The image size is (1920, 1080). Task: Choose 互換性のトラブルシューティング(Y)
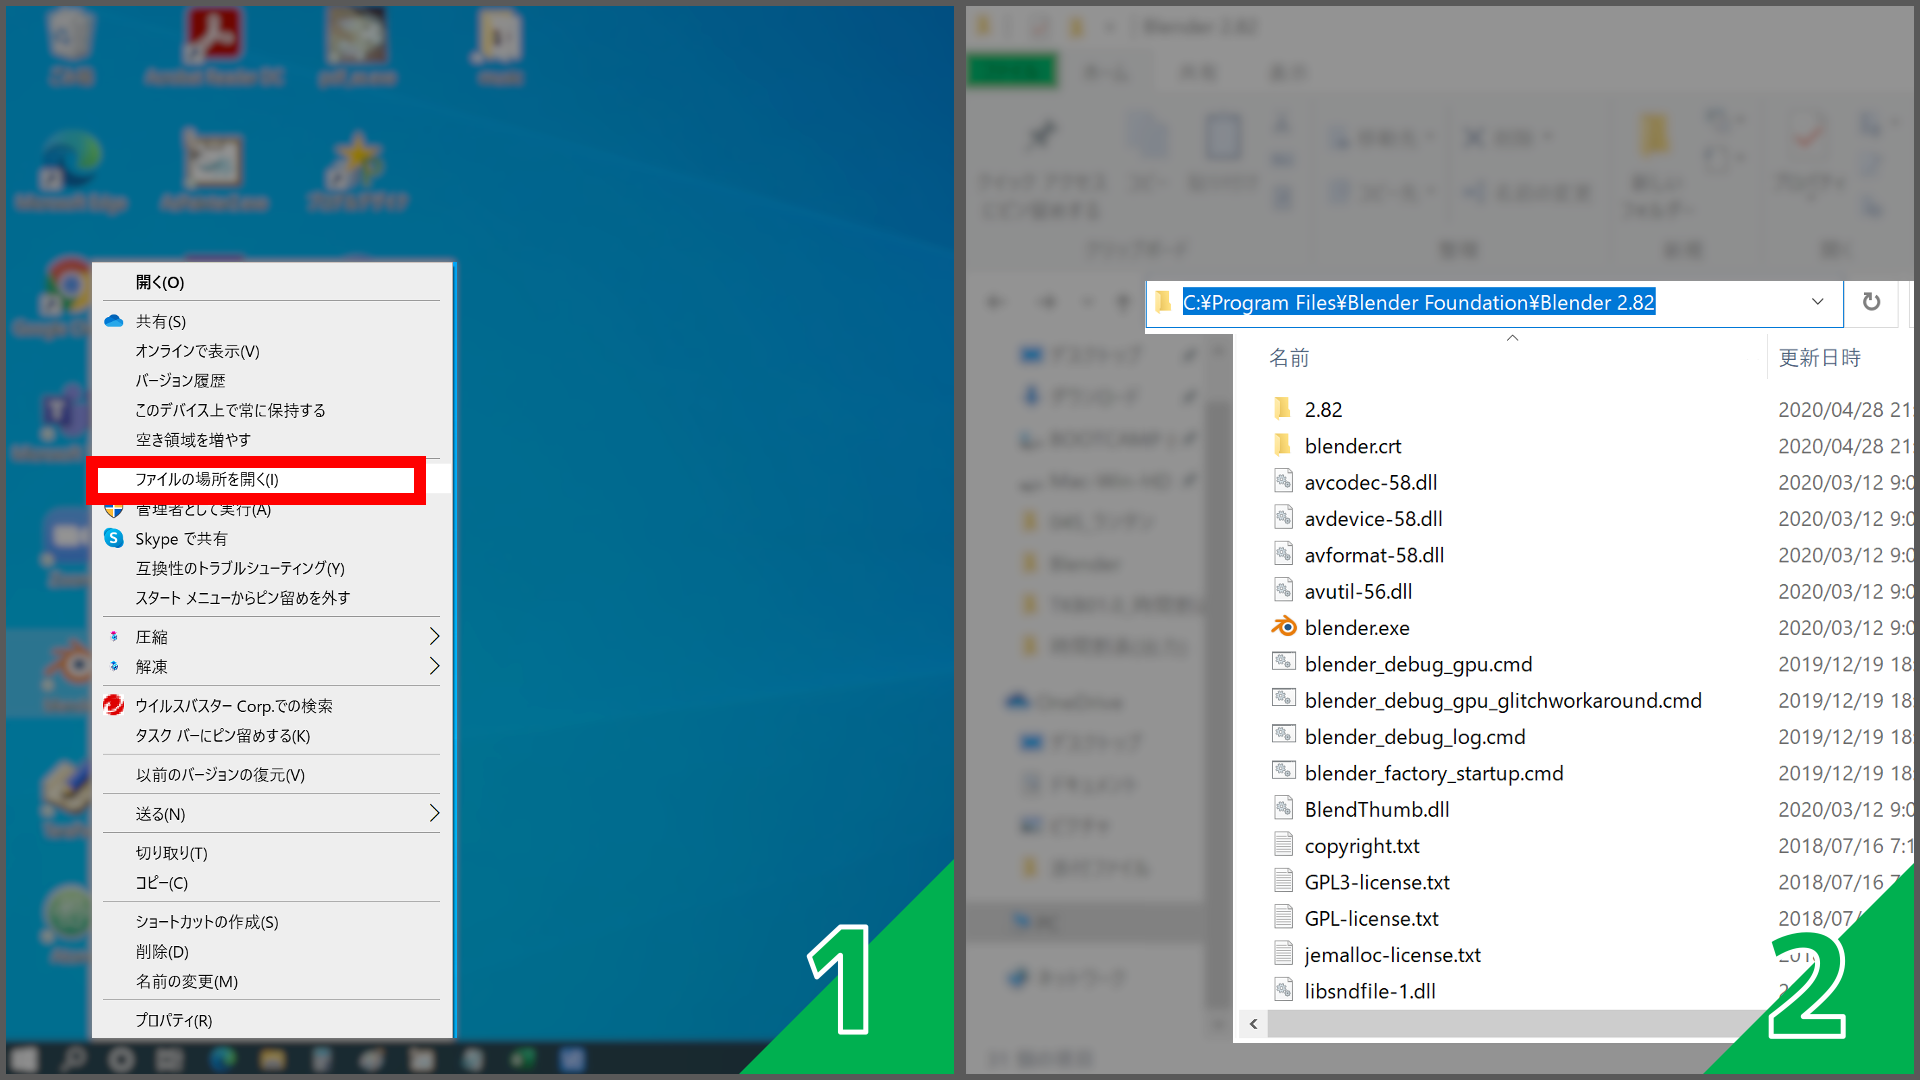(x=272, y=568)
